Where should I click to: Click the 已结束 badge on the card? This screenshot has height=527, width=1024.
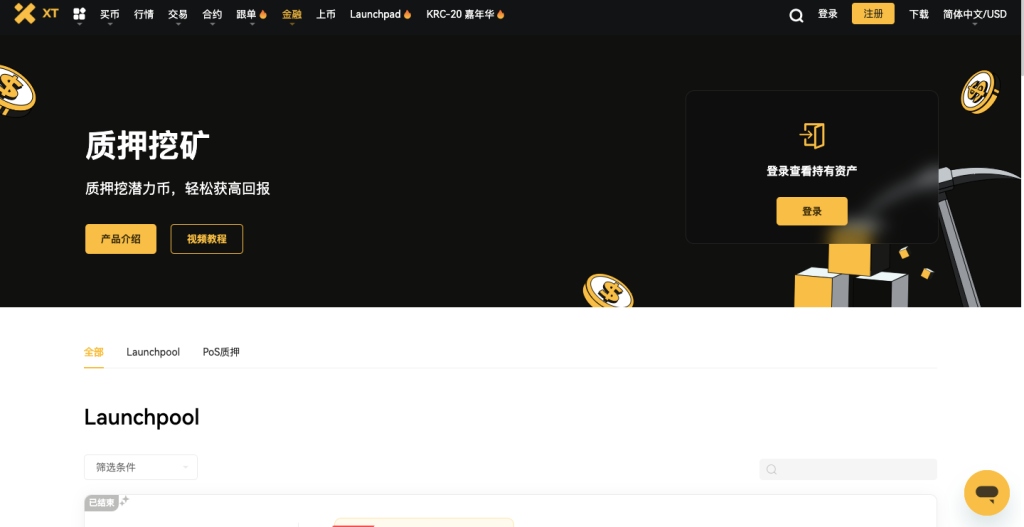click(101, 502)
